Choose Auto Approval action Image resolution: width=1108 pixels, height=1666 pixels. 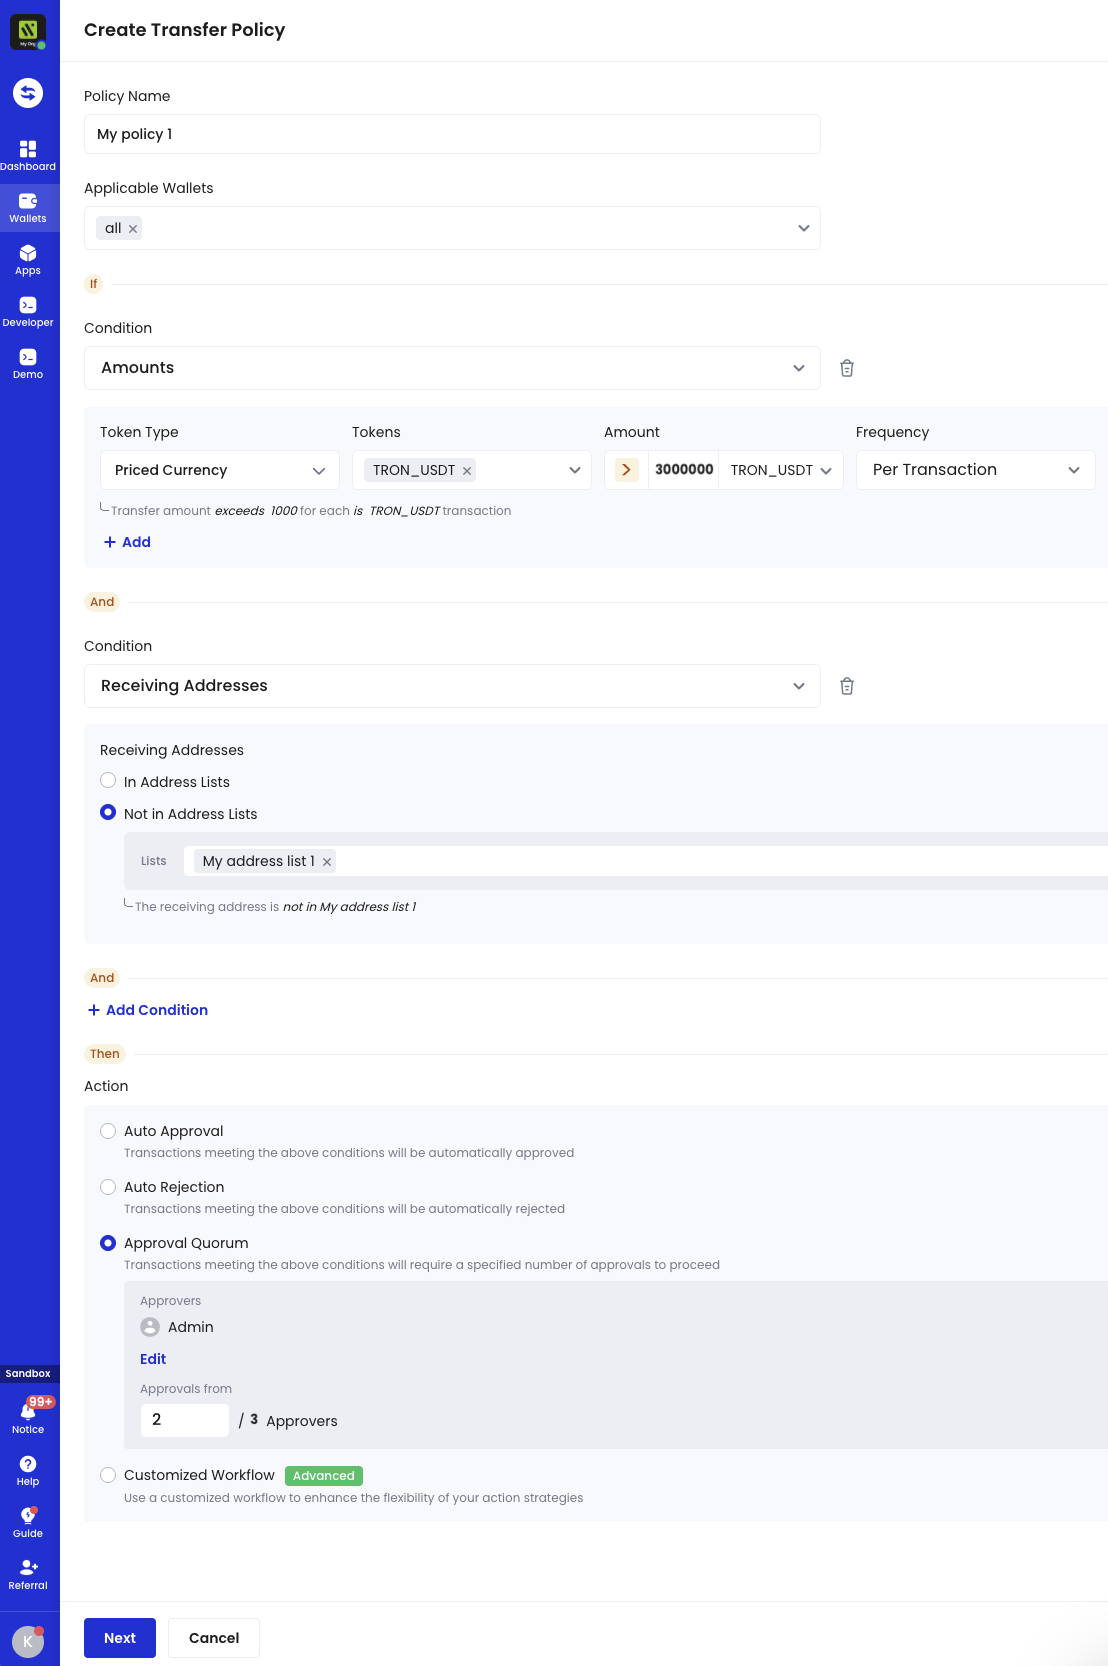point(108,1131)
